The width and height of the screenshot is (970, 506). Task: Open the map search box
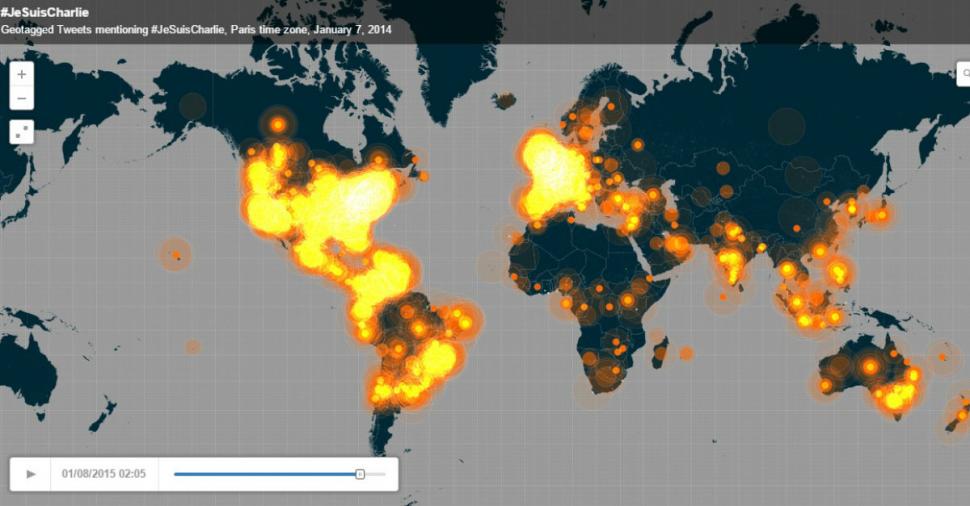(964, 74)
